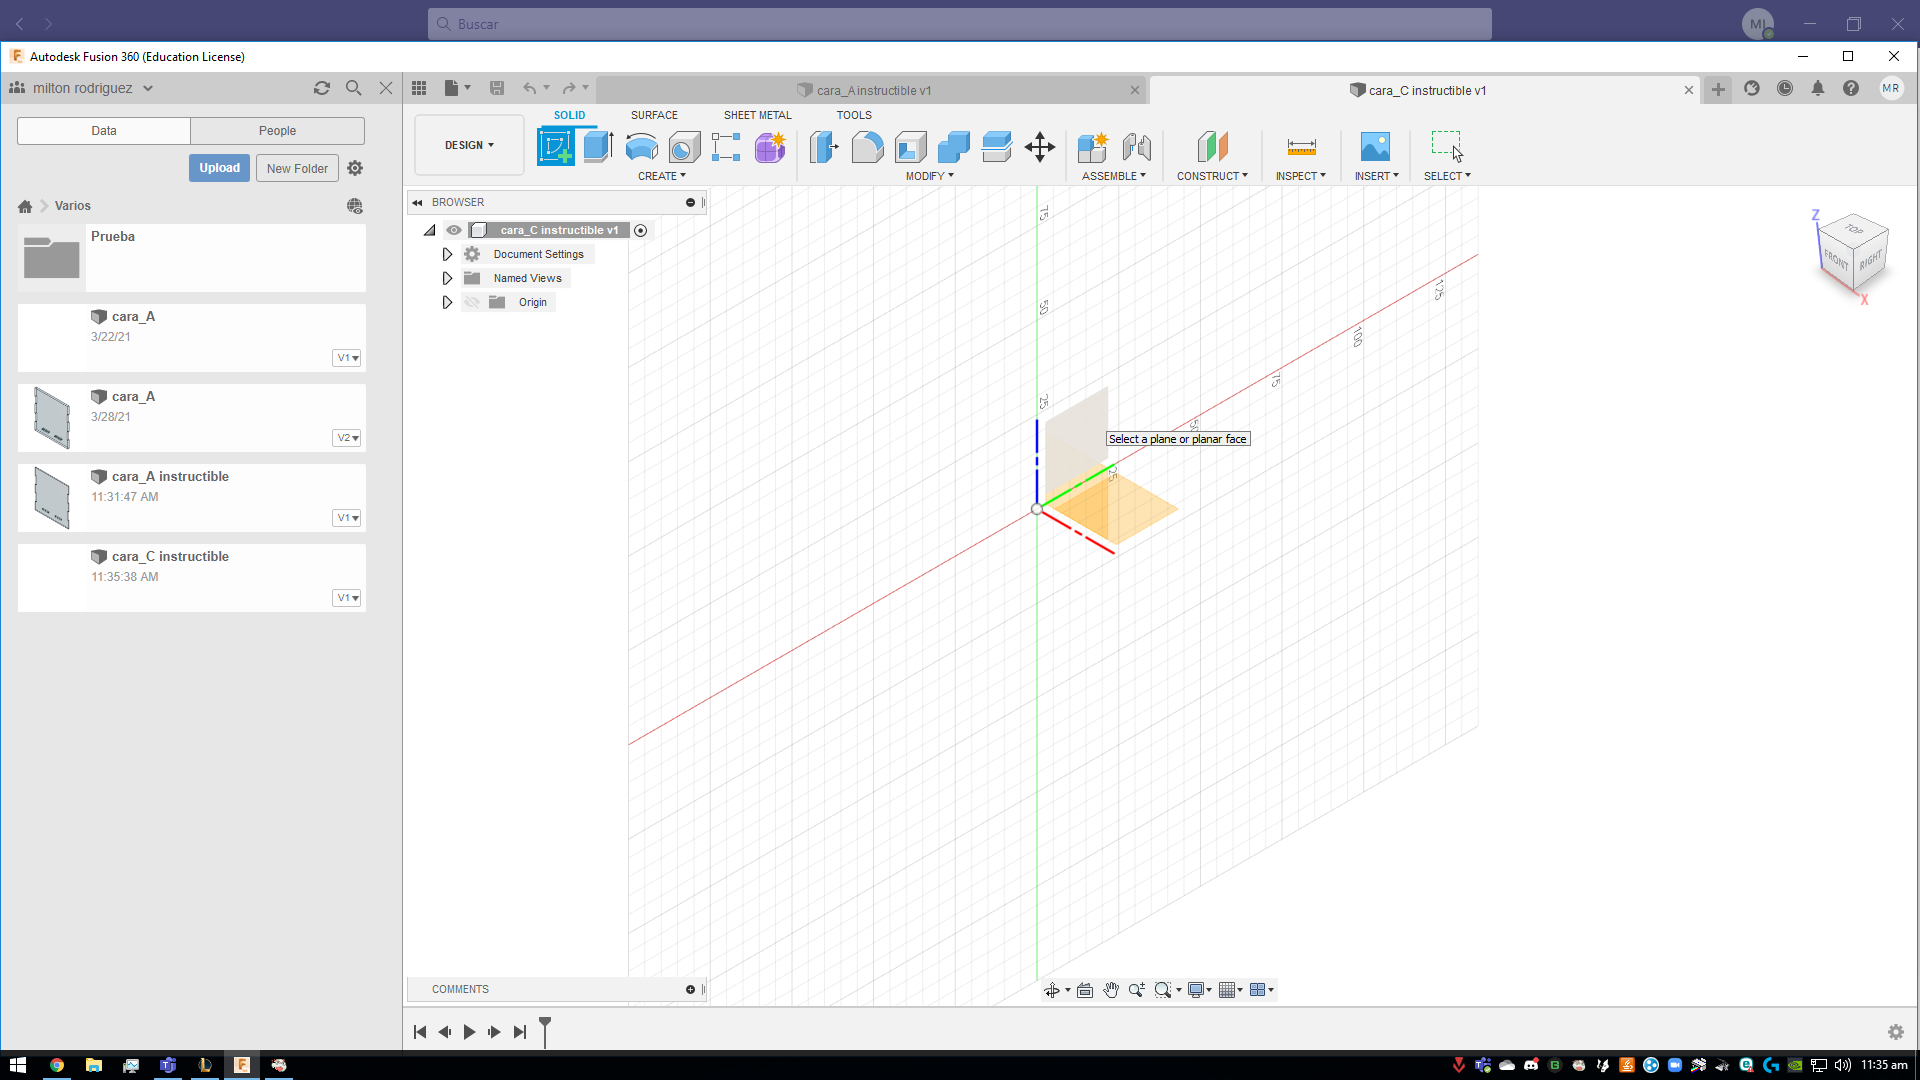Screen dimensions: 1920x1080
Task: Click the timeline Play button
Action: [x=469, y=1032]
